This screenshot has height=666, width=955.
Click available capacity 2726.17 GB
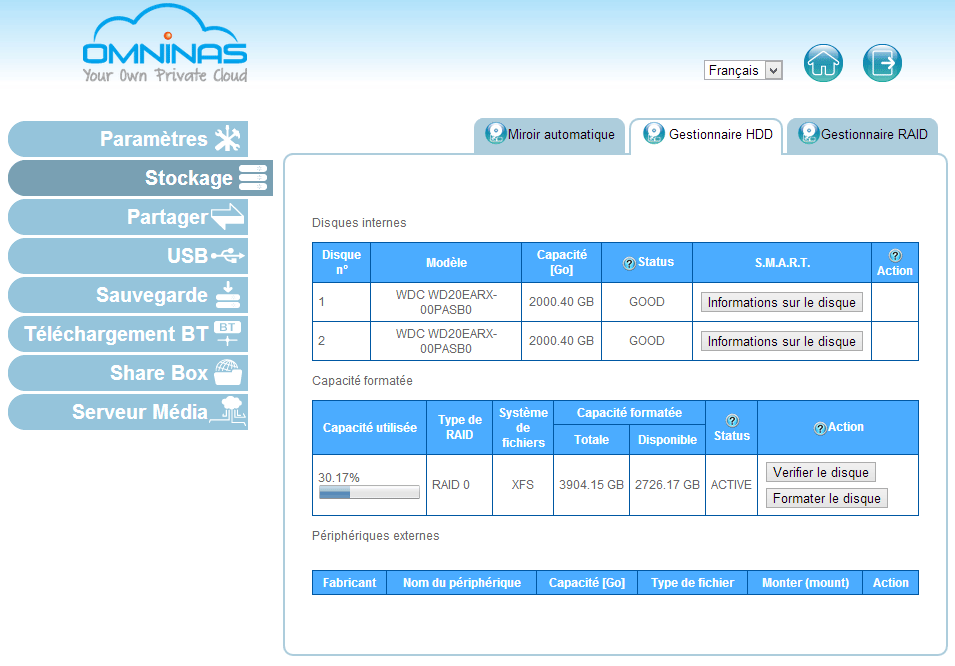click(x=668, y=485)
